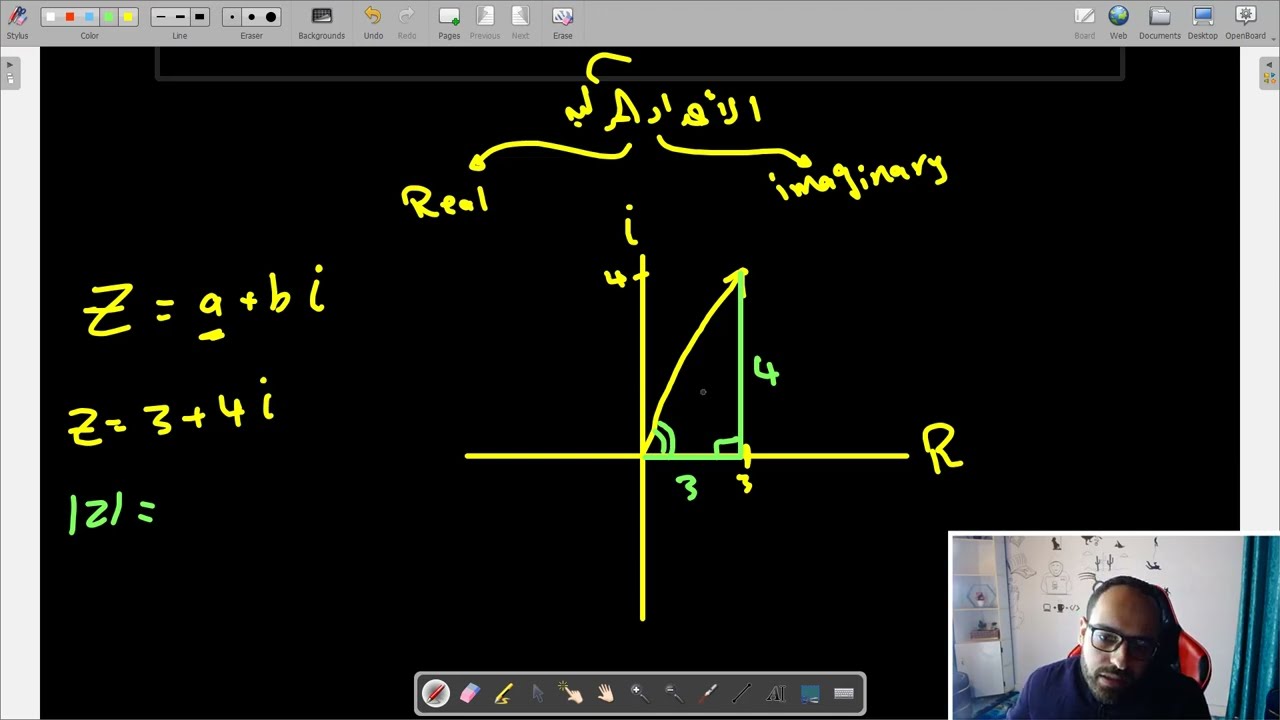1280x720 pixels.
Task: Click the Redo button
Action: [x=407, y=22]
